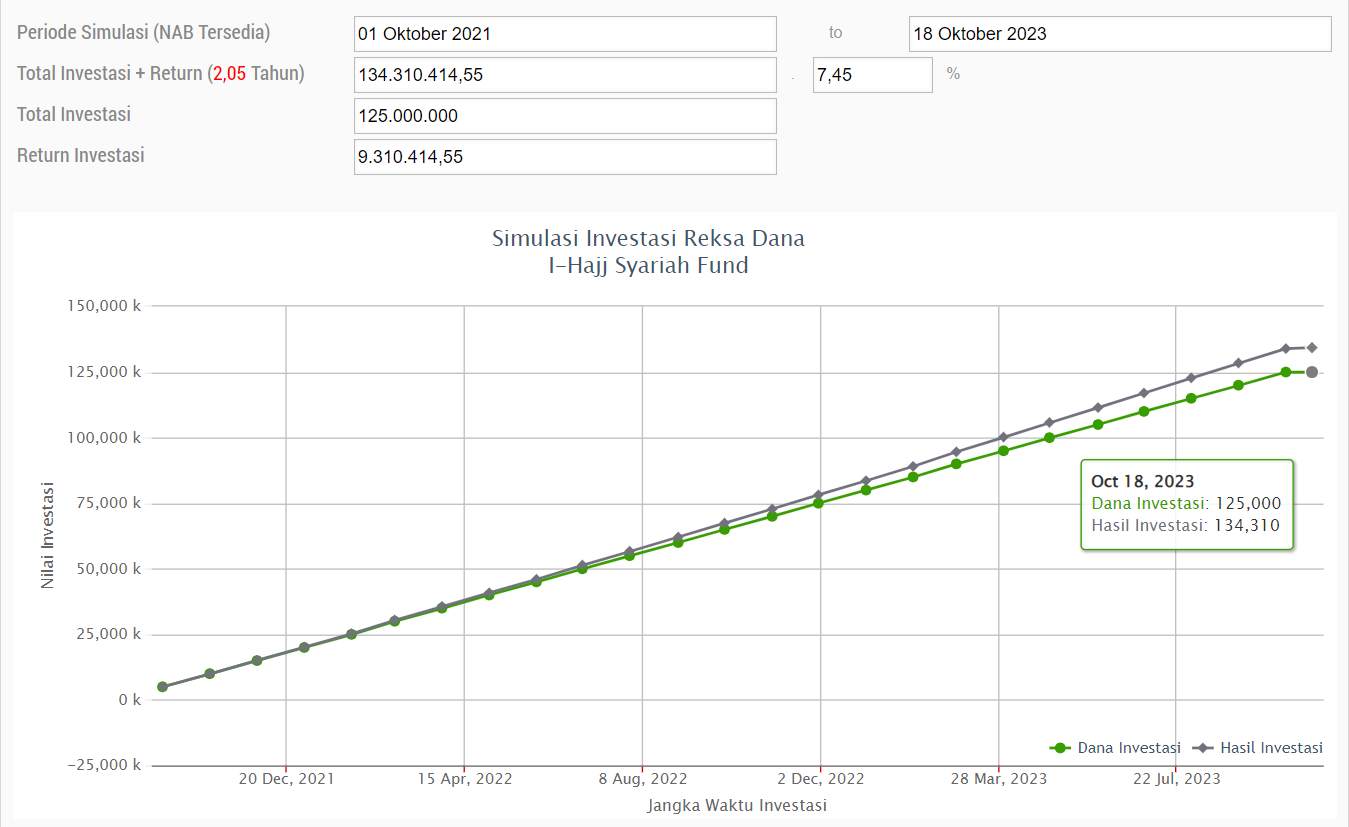Image resolution: width=1349 pixels, height=827 pixels.
Task: Toggle Hasil Investasi series in chart legend
Action: pos(1257,748)
